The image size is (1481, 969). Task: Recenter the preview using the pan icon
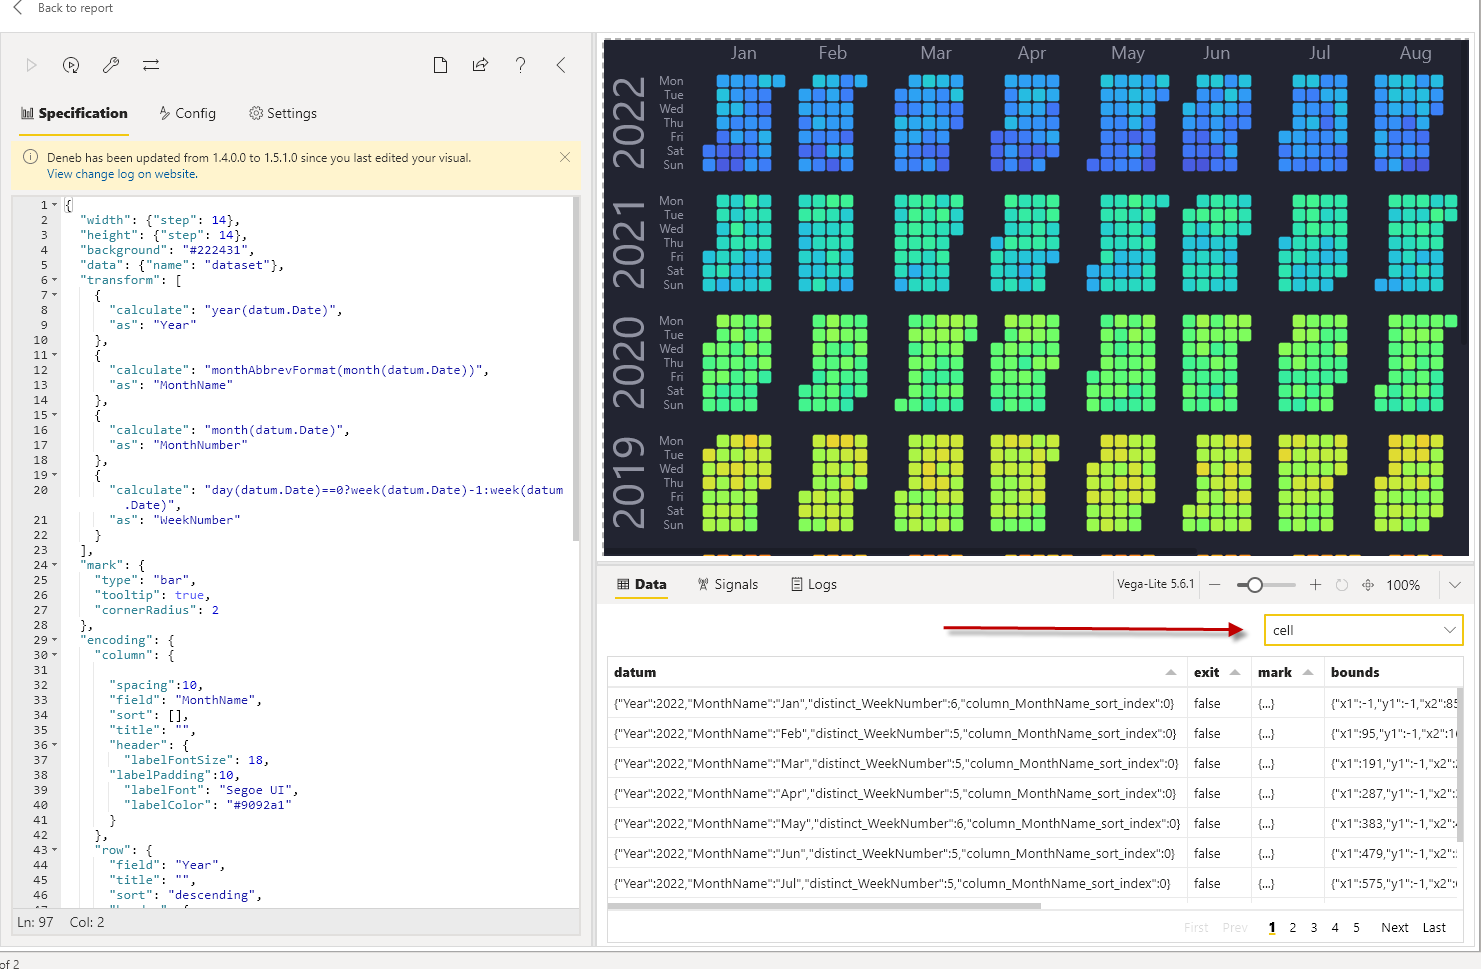(1367, 585)
